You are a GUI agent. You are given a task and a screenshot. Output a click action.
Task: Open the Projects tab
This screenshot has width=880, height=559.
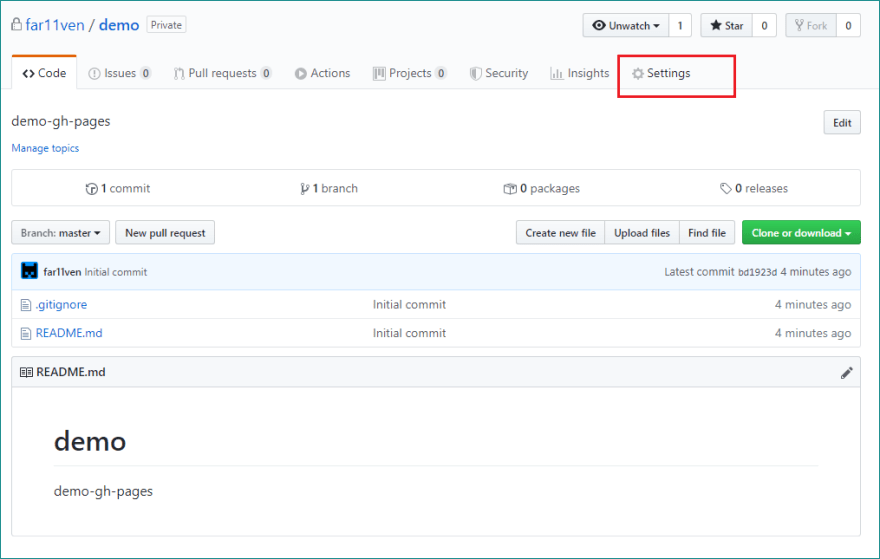click(410, 73)
